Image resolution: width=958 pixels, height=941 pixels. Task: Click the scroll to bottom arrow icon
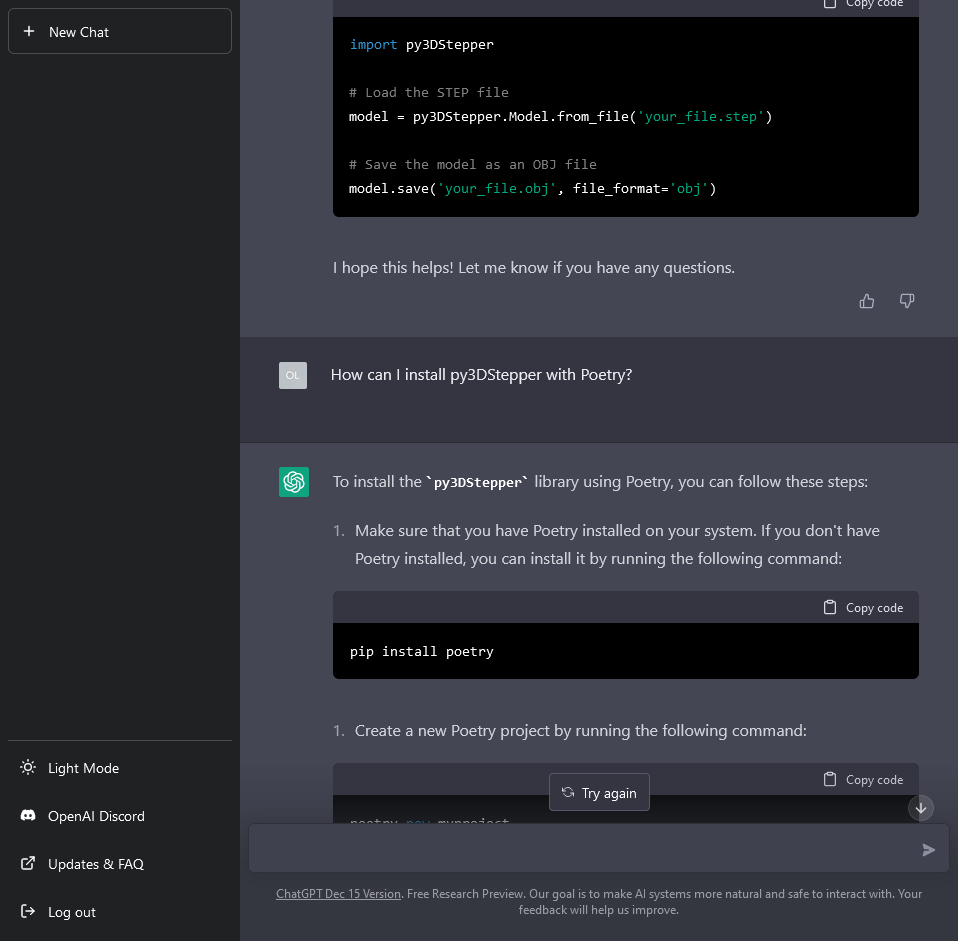pos(921,807)
